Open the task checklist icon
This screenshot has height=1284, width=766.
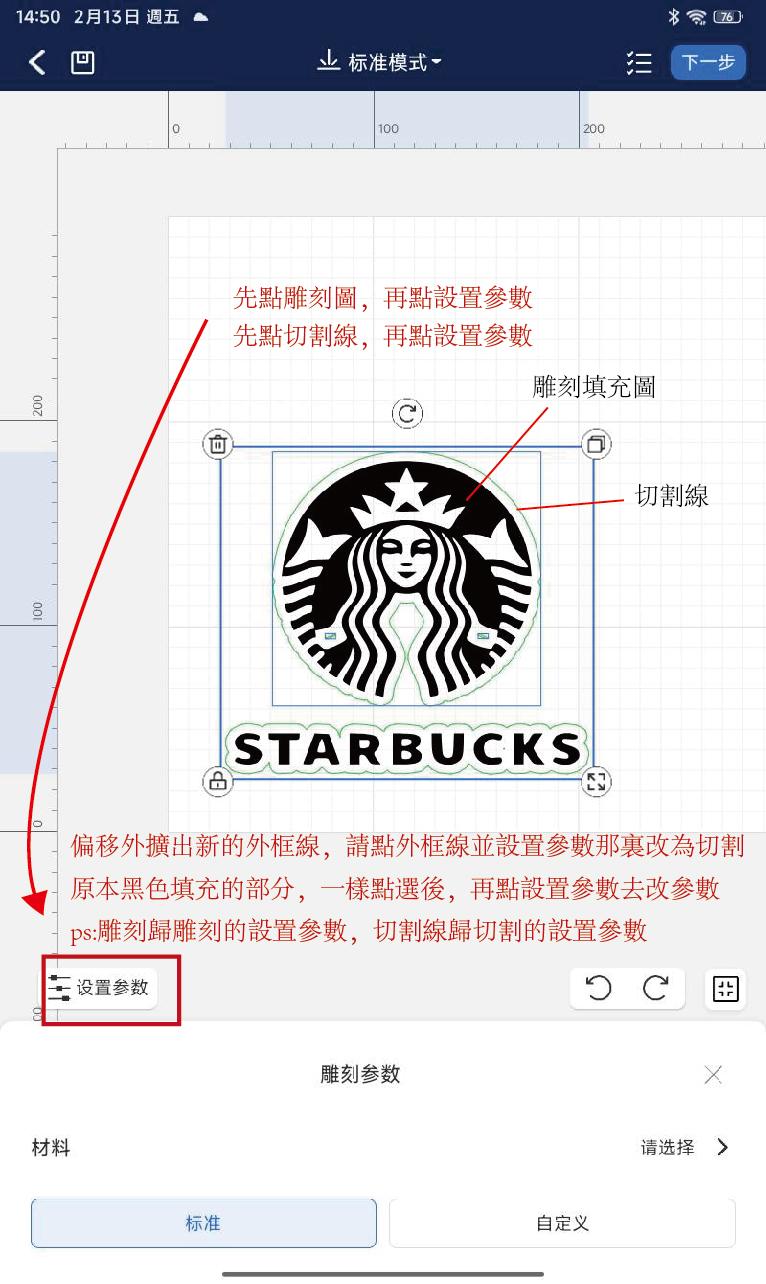(x=639, y=63)
